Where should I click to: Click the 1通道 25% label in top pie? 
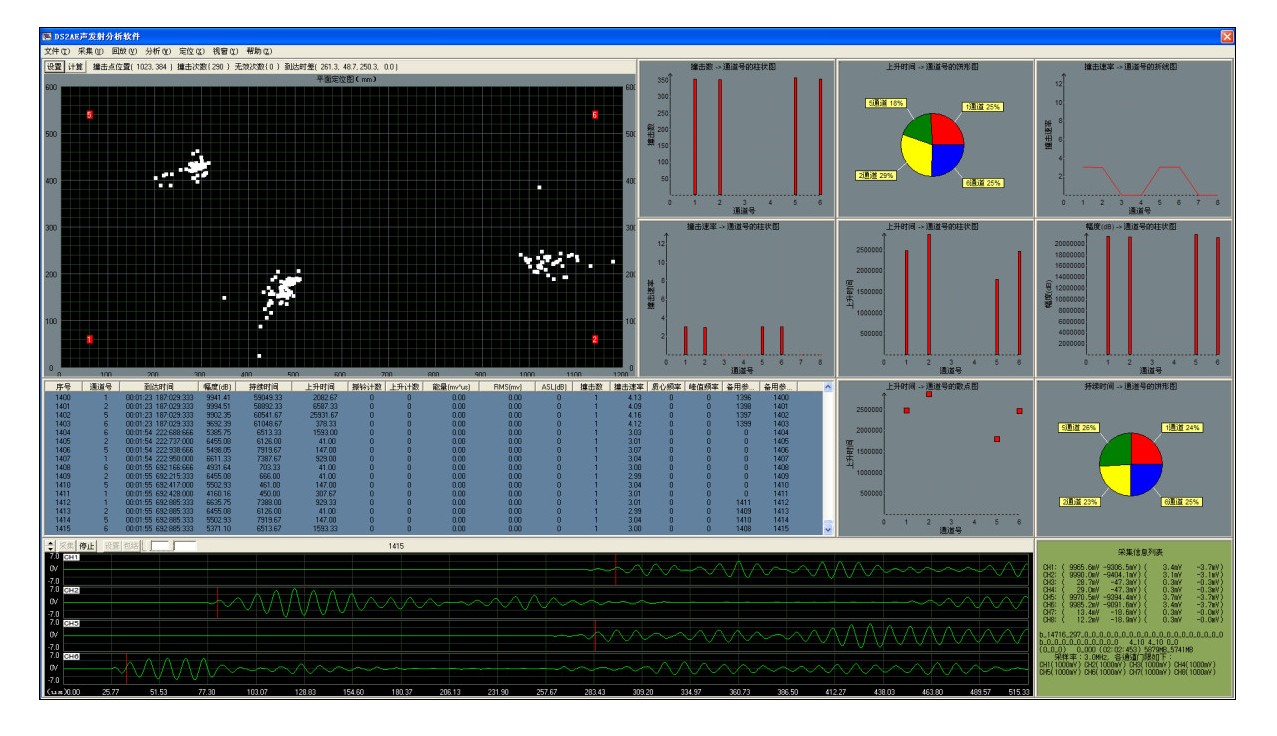tap(982, 106)
